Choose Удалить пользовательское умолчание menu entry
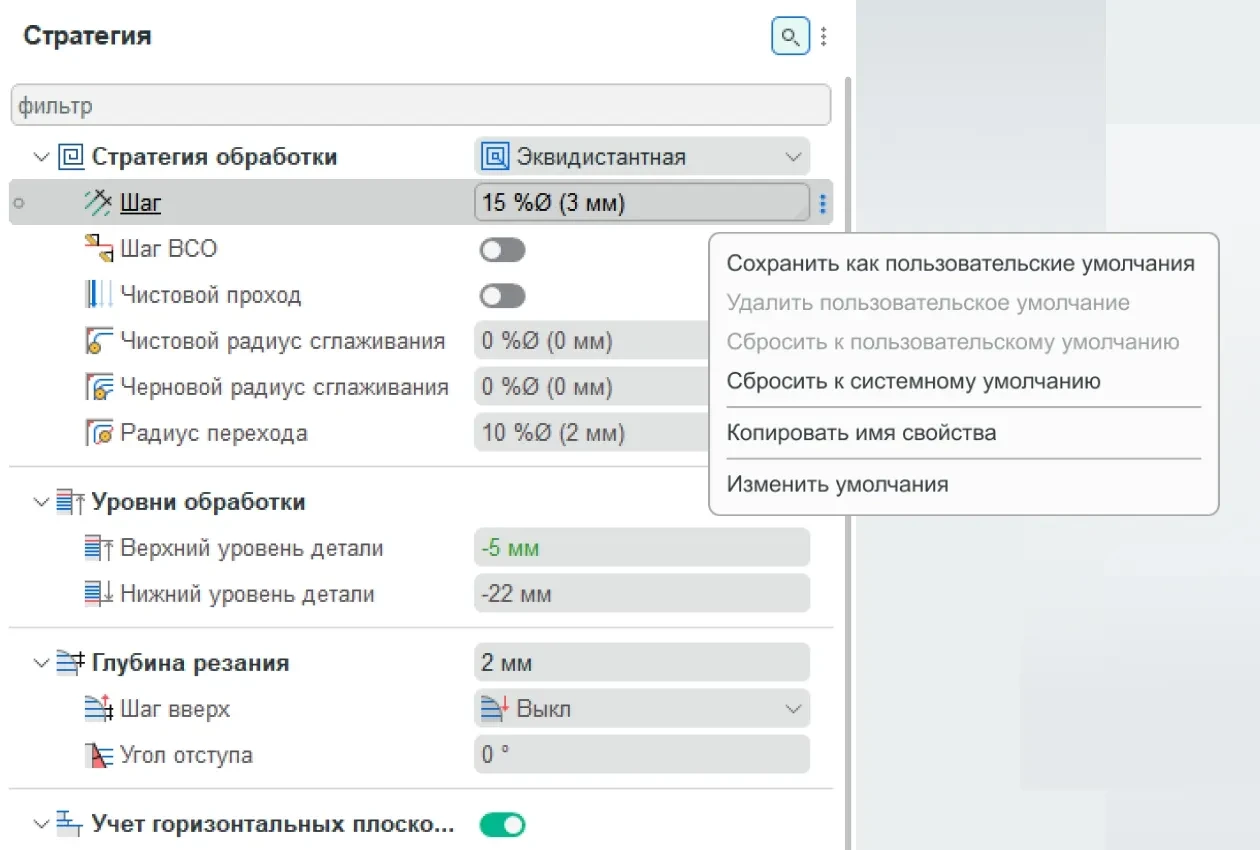The width and height of the screenshot is (1260, 850). [928, 303]
